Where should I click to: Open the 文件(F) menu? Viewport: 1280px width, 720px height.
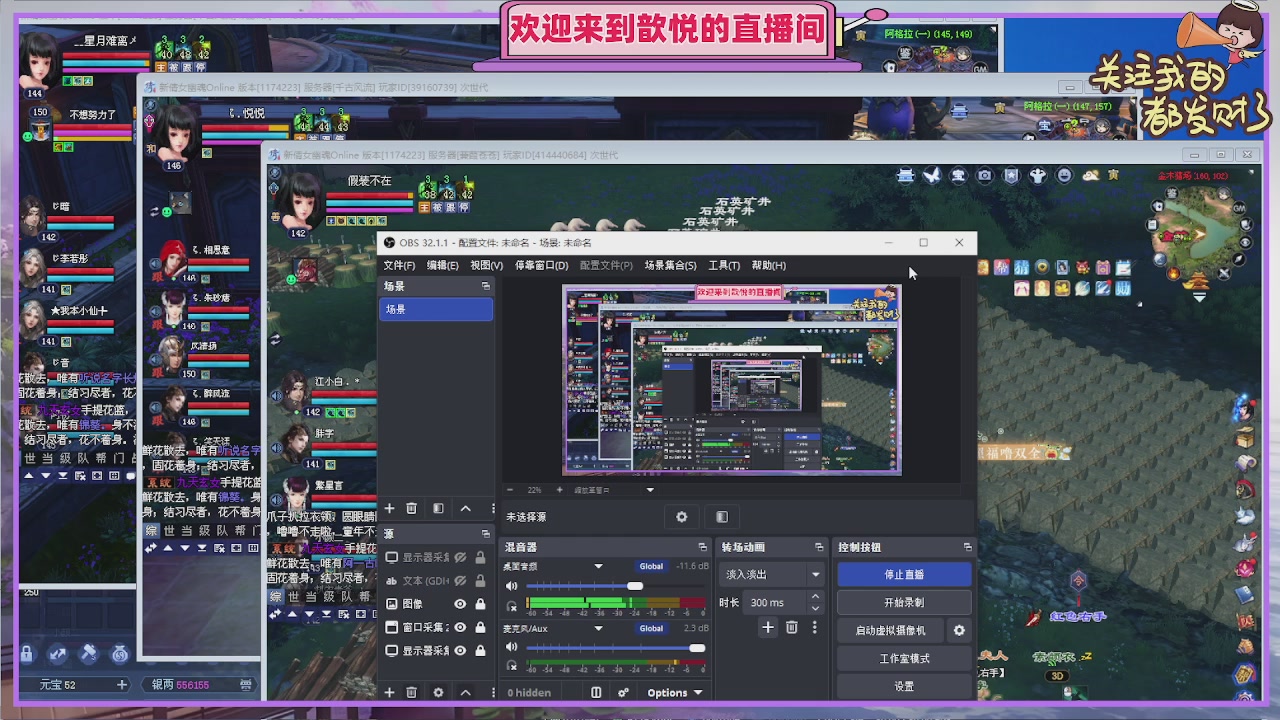click(x=399, y=265)
